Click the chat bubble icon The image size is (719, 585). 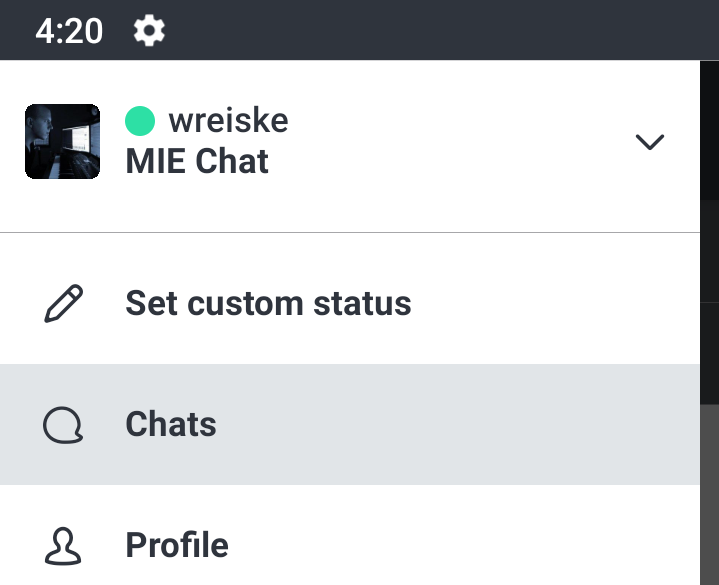tap(63, 425)
